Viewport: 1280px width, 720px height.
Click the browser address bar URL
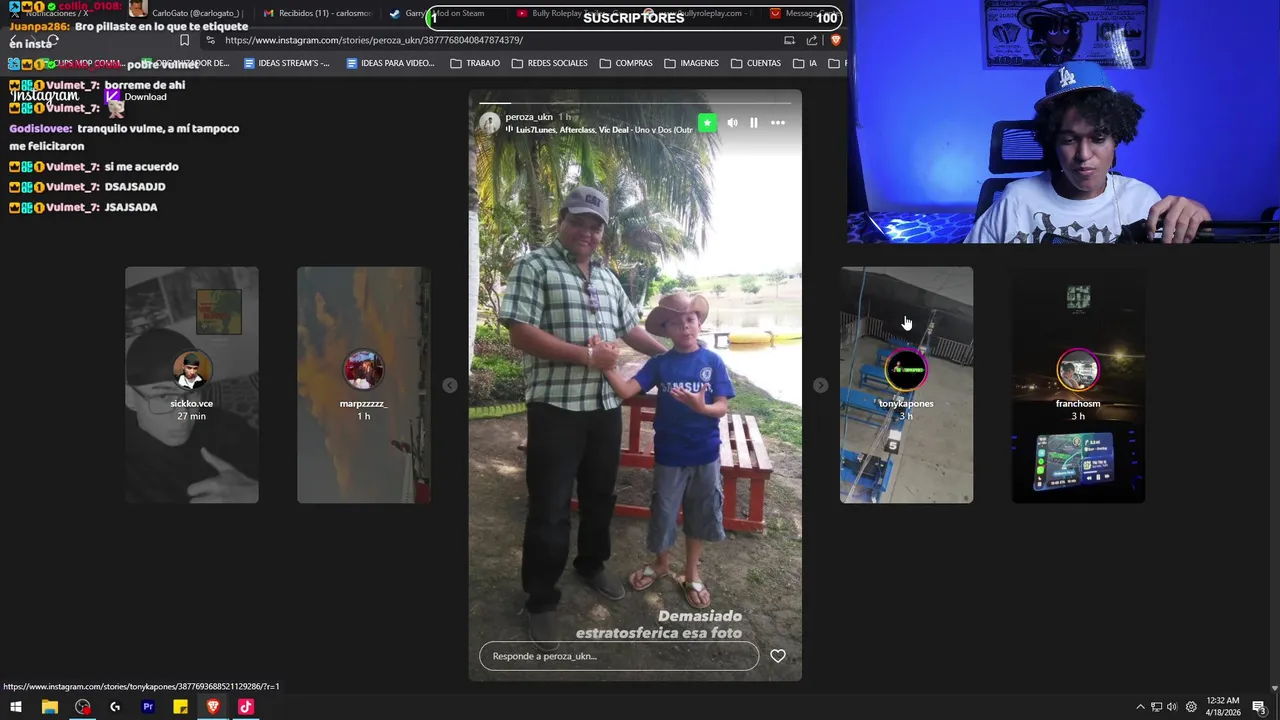tap(374, 40)
